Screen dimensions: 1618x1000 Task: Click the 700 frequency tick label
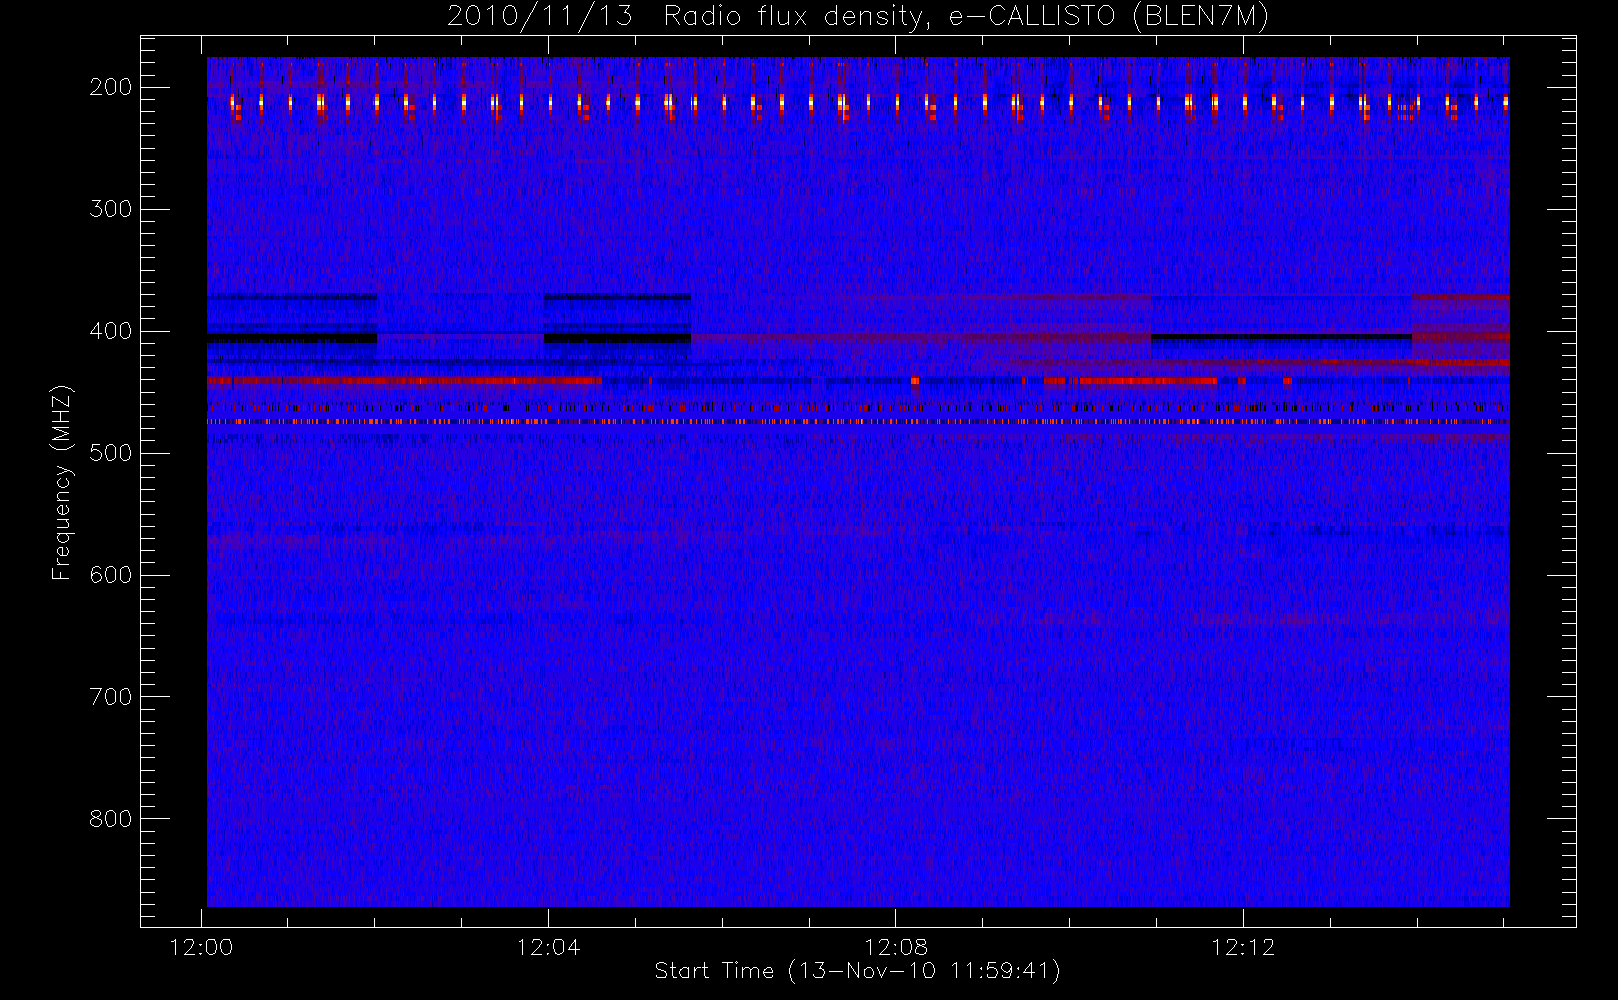coord(111,697)
